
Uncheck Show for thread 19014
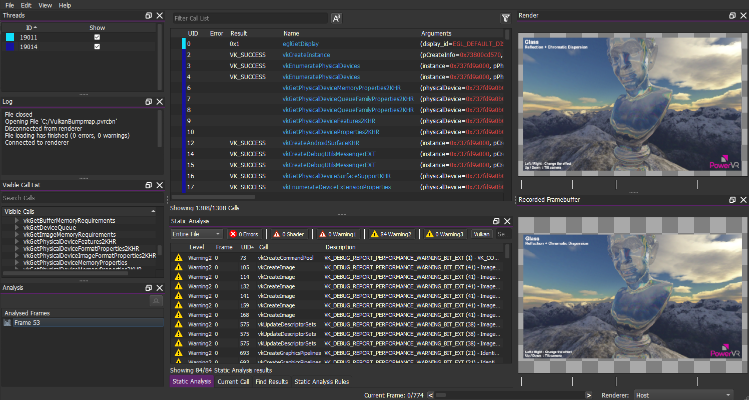click(x=97, y=46)
